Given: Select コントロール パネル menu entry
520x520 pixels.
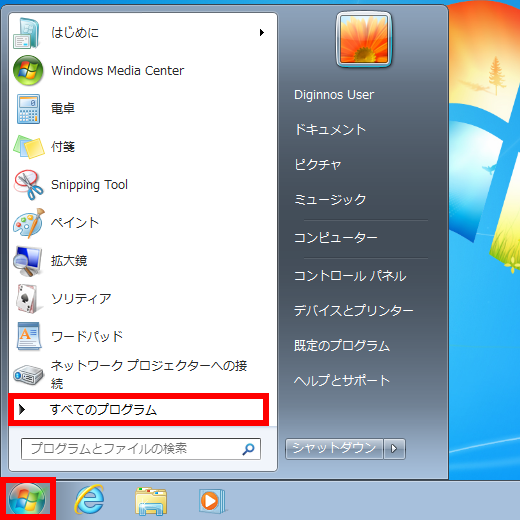Looking at the screenshot, I should 350,276.
